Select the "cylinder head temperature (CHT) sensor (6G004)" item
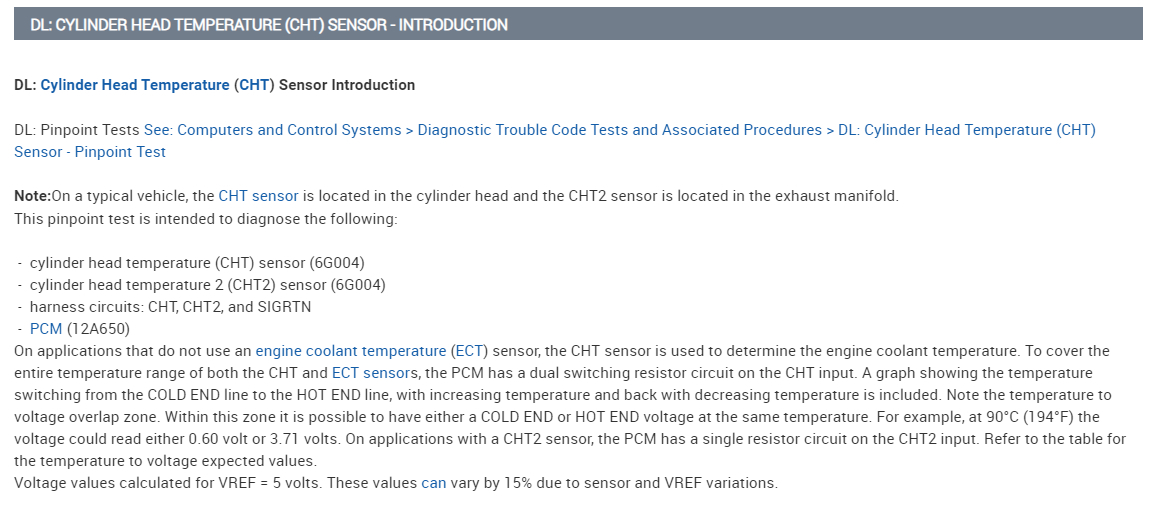 197,263
